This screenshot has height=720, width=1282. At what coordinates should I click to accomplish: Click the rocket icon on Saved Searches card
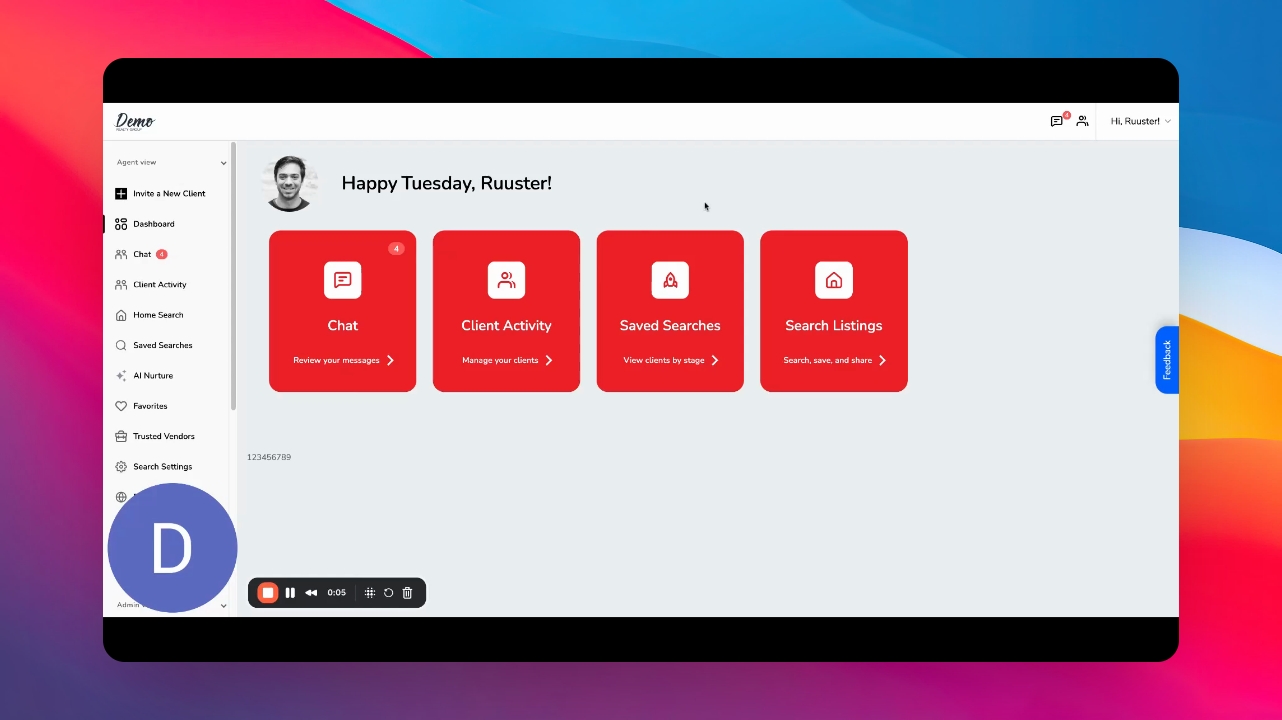670,280
